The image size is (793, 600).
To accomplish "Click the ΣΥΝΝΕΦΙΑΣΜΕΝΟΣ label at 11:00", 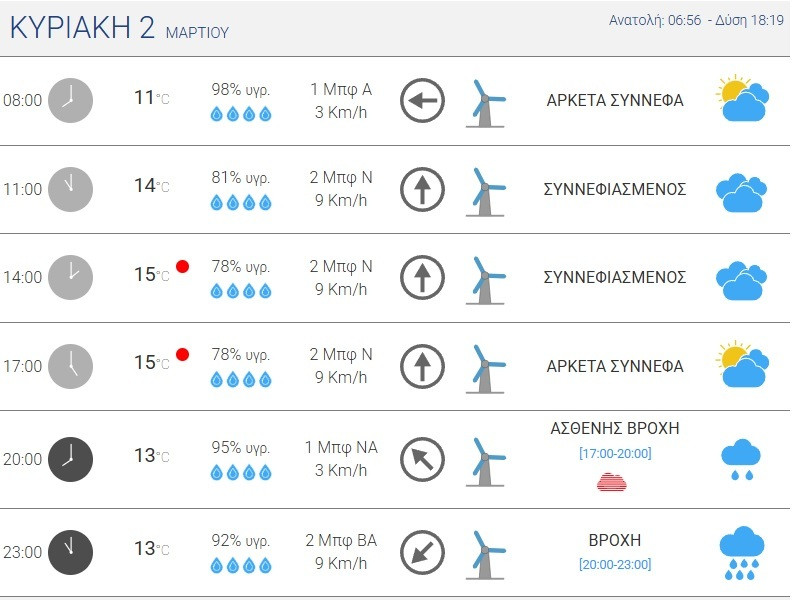I will point(615,189).
